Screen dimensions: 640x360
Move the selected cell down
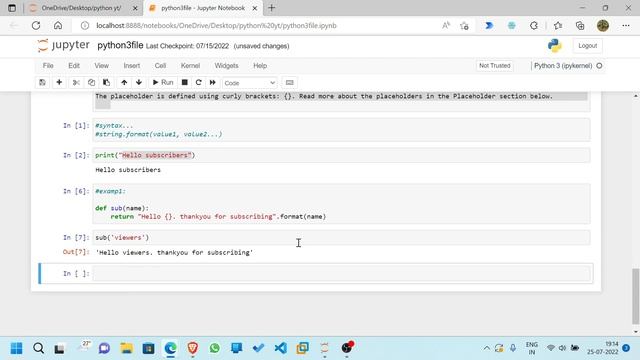point(139,82)
